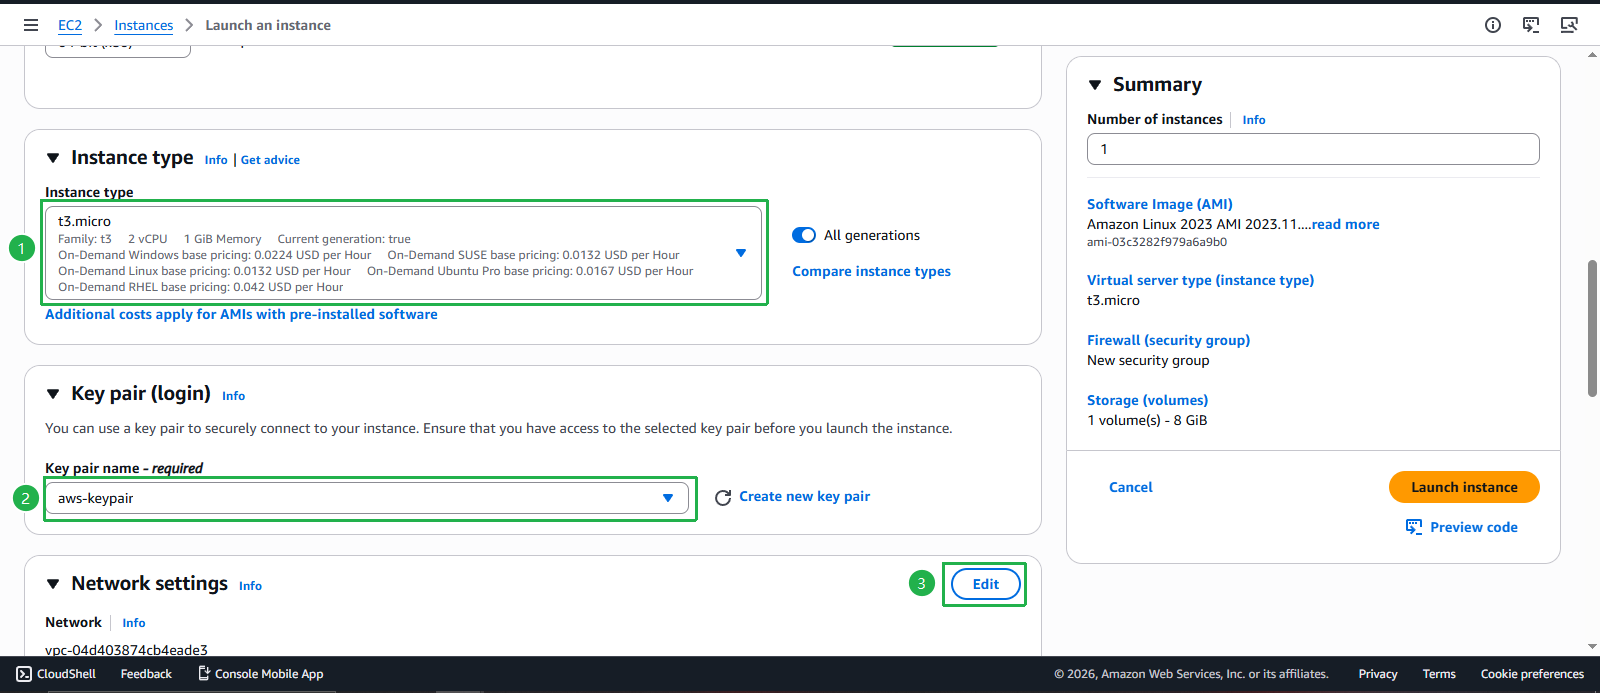Image resolution: width=1600 pixels, height=693 pixels.
Task: Click the t3.micro value in Summary
Action: coord(1113,300)
